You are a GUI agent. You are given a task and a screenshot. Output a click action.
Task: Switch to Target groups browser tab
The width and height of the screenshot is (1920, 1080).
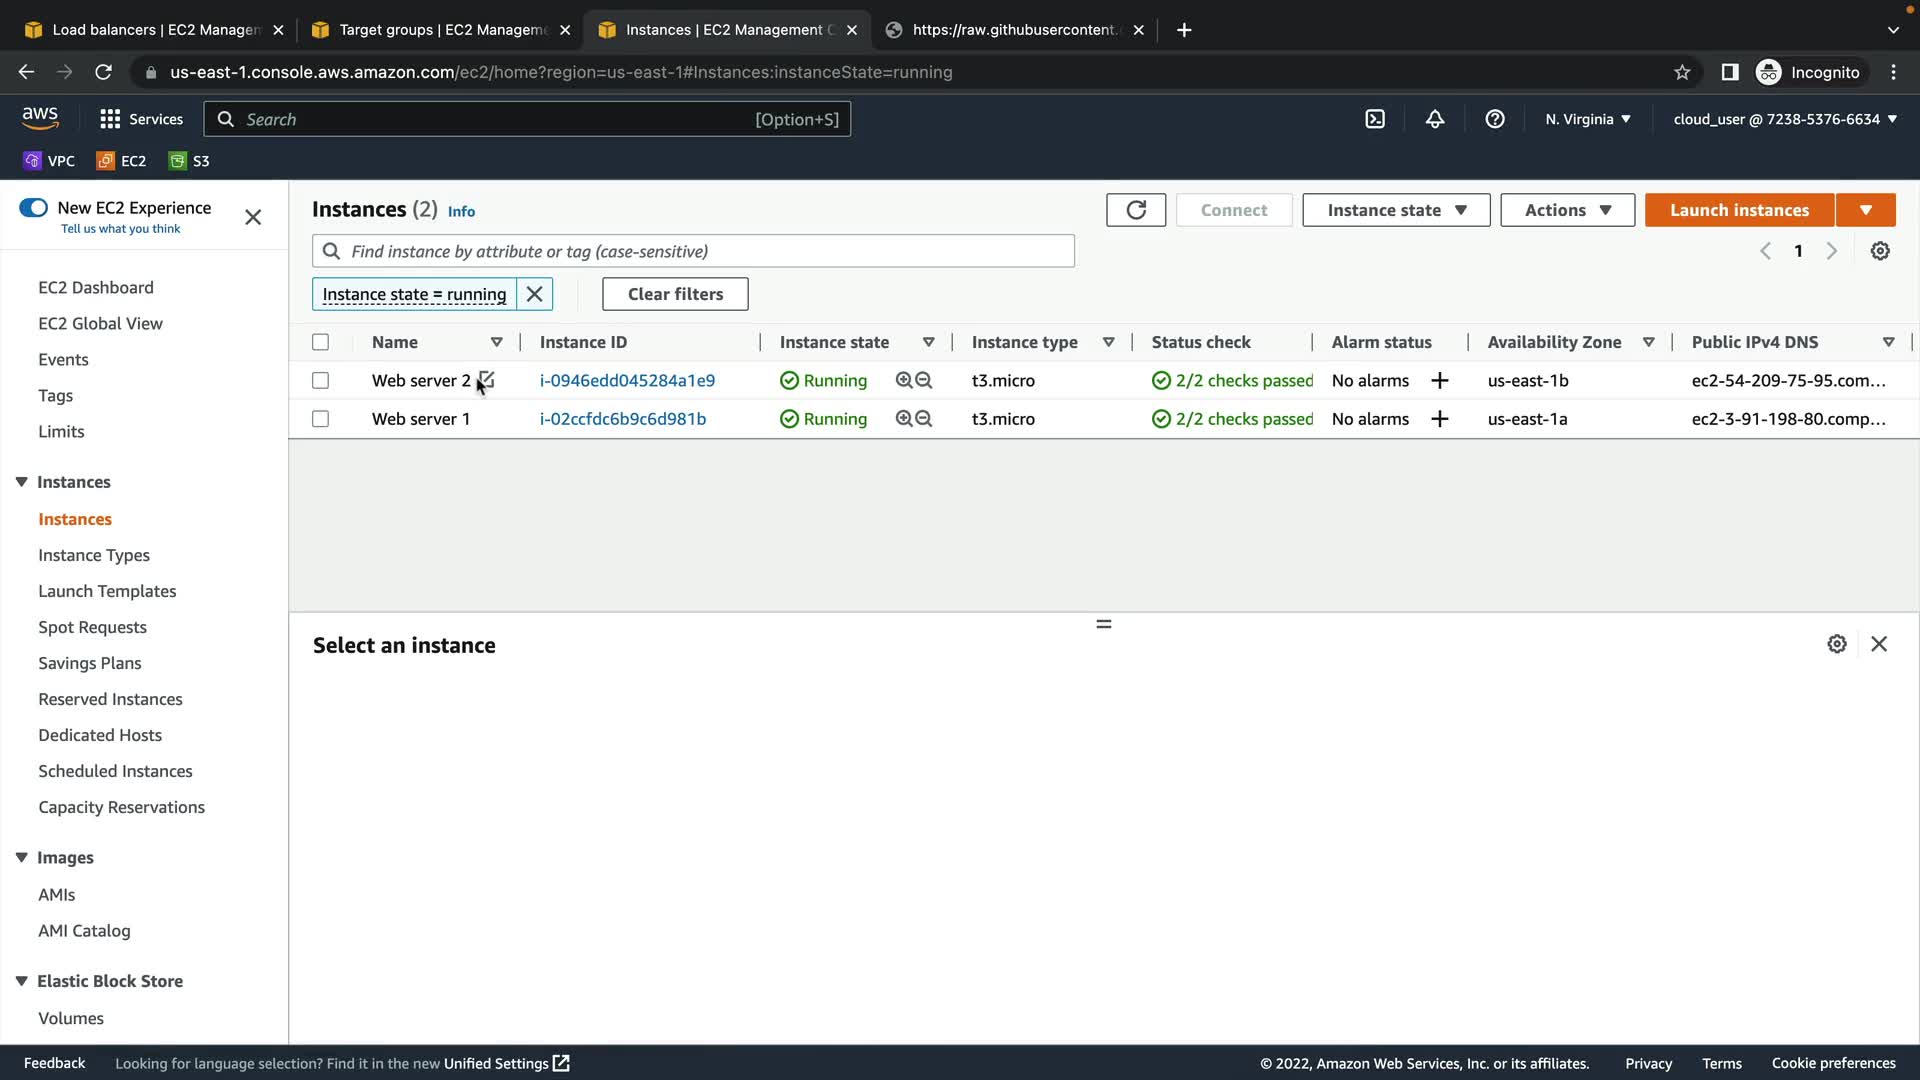point(442,30)
